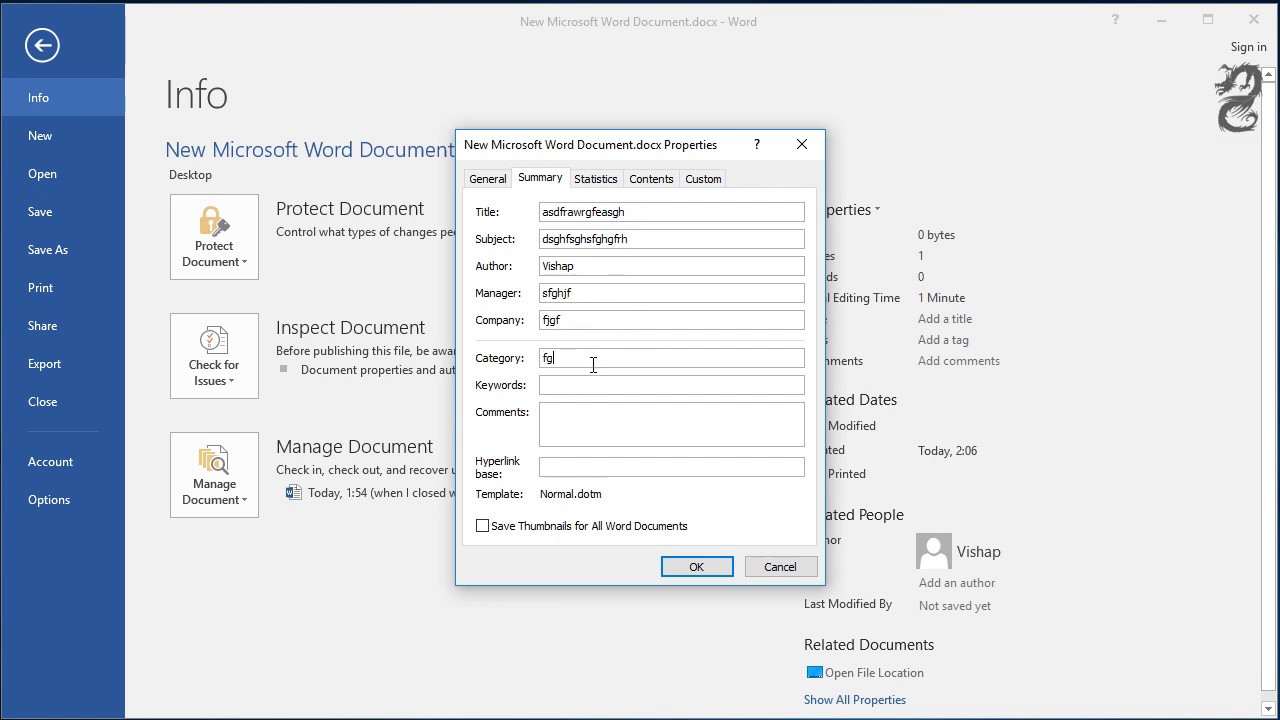Click the '1 Minute' editing time value

[941, 298]
